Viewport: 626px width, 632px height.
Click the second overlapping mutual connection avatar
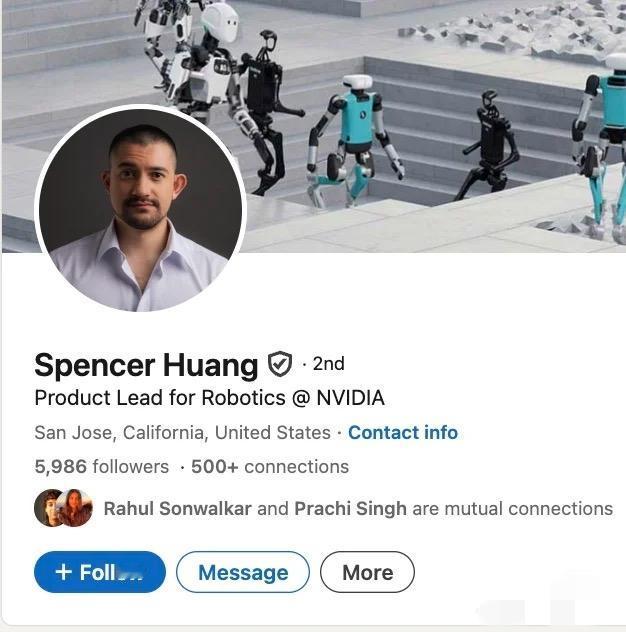(x=75, y=508)
